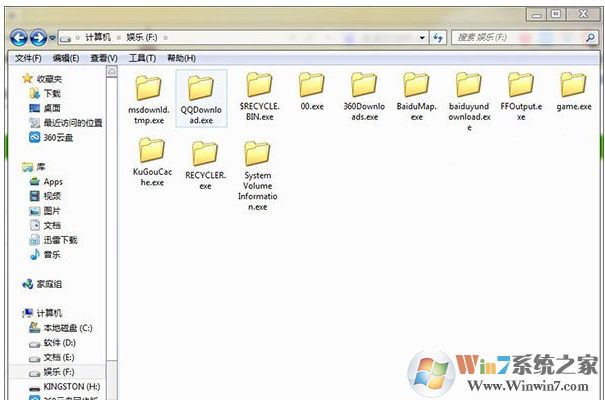
Task: Click the search box for 娱乐 (F:)
Action: point(525,37)
